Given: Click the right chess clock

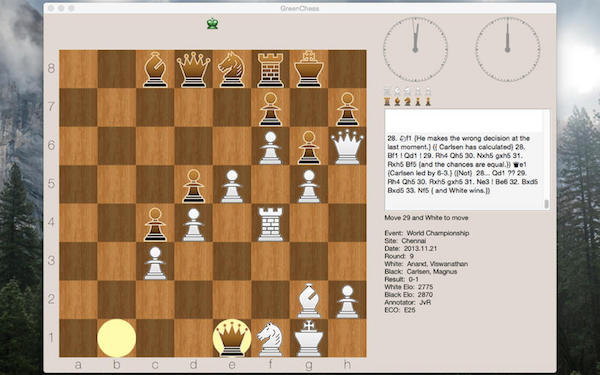Looking at the screenshot, I should [508, 49].
